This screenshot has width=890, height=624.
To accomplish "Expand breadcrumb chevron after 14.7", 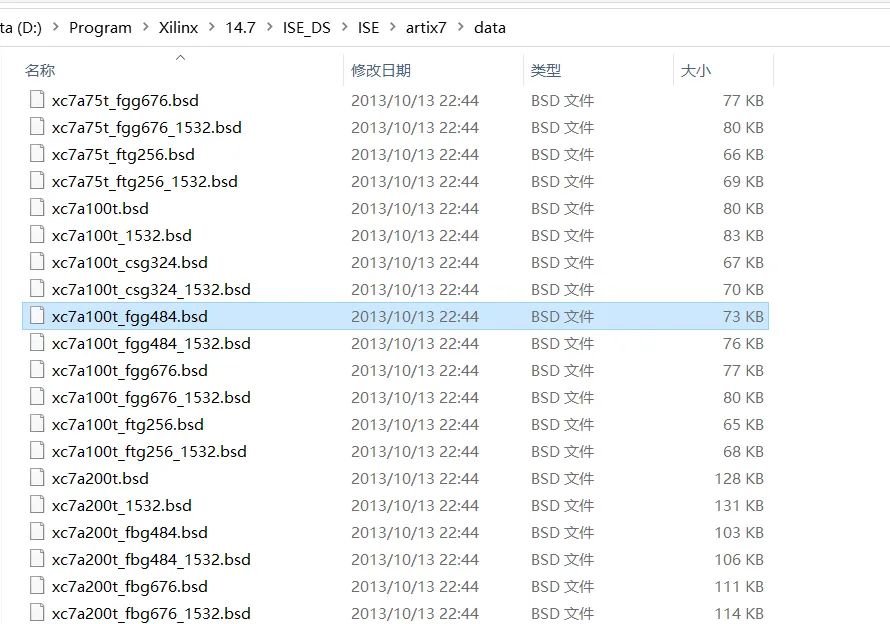I will (x=269, y=27).
